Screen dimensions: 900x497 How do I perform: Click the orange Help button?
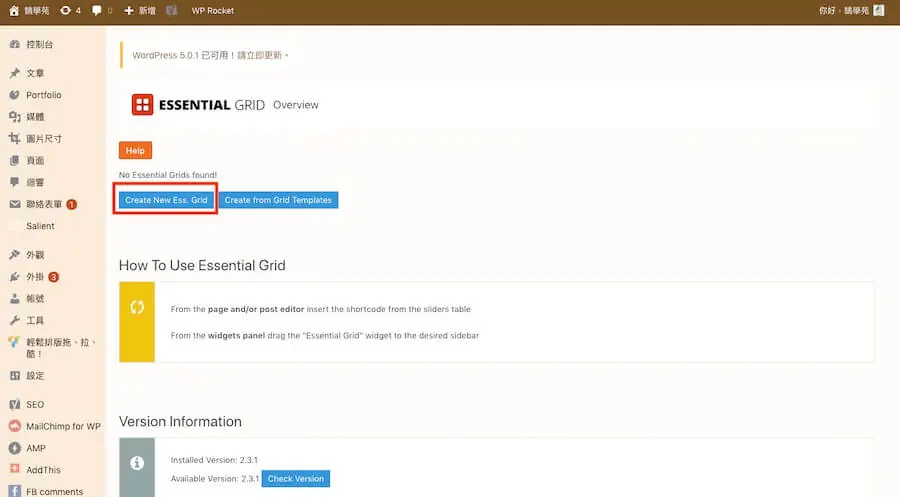(135, 150)
